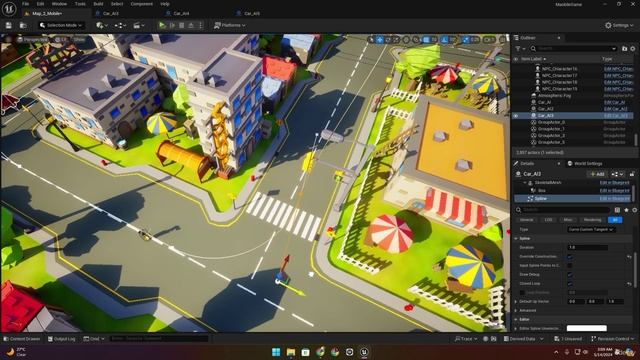
Task: Toggle the Draw Debug checkbox
Action: (x=570, y=275)
